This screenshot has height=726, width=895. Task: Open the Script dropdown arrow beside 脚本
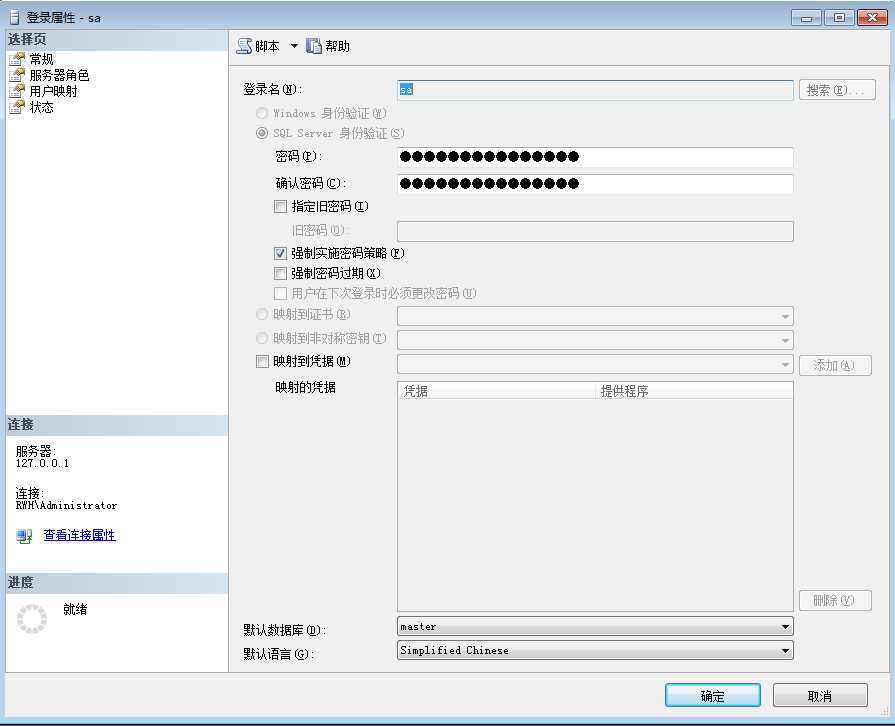click(294, 46)
